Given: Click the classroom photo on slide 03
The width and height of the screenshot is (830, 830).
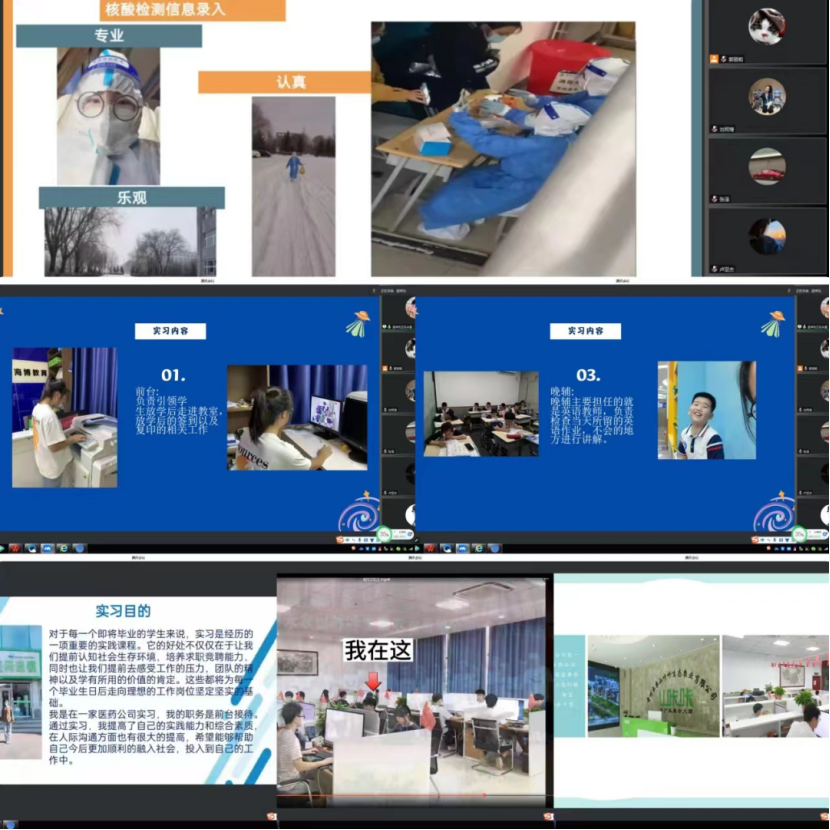Looking at the screenshot, I should [481, 413].
